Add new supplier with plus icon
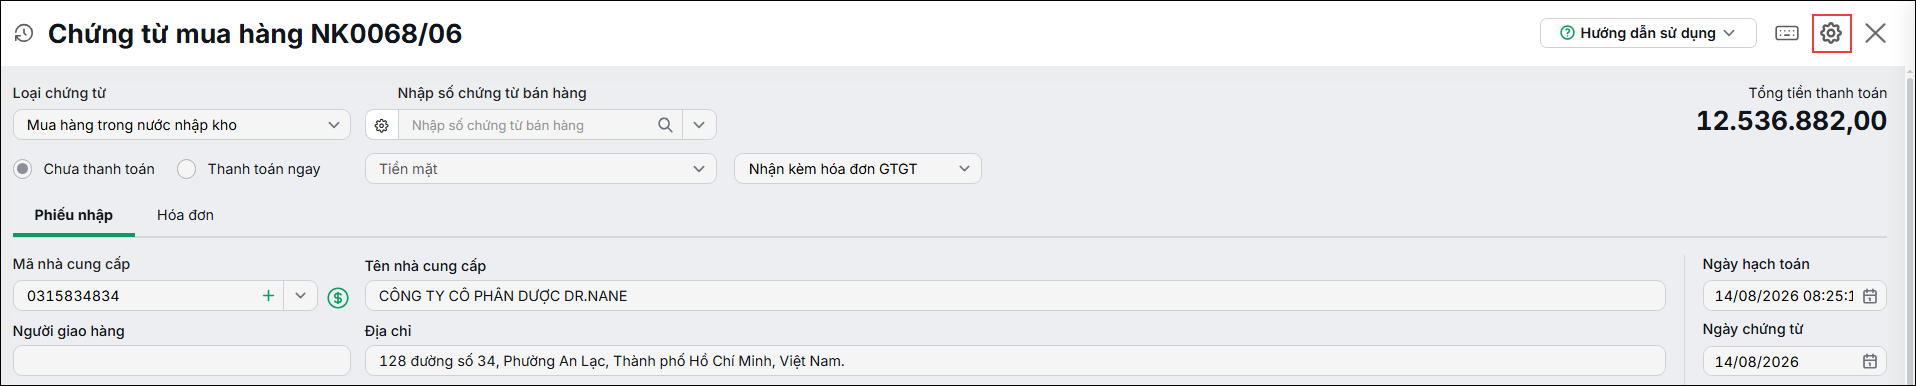1916x386 pixels. click(x=268, y=296)
